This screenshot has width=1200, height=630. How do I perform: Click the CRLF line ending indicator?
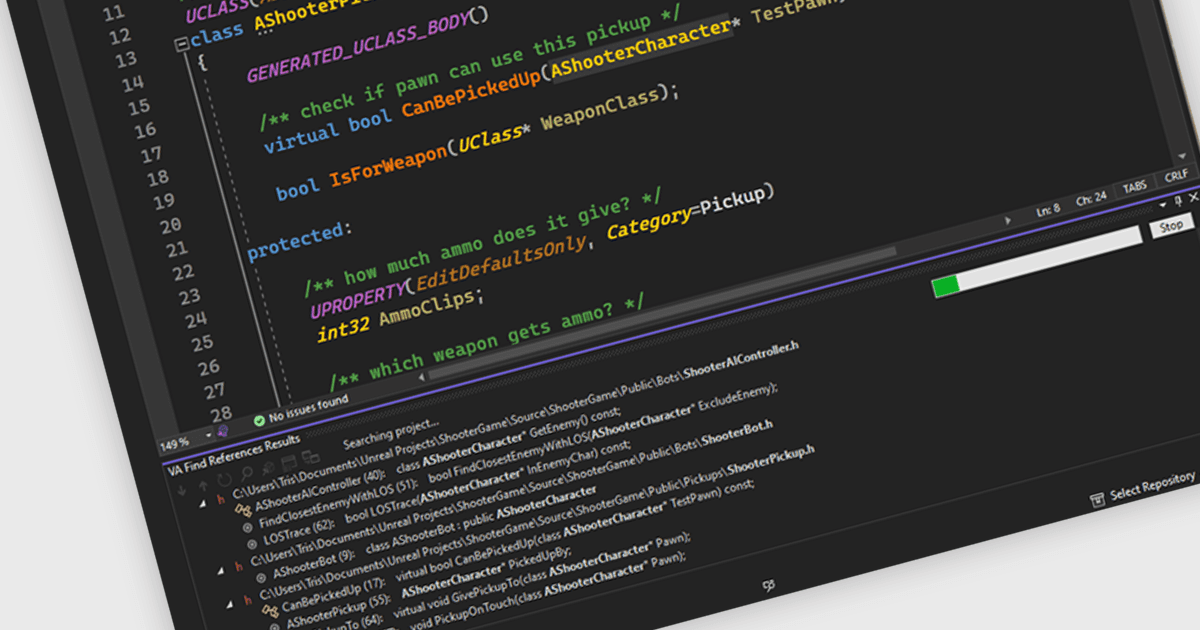1177,176
